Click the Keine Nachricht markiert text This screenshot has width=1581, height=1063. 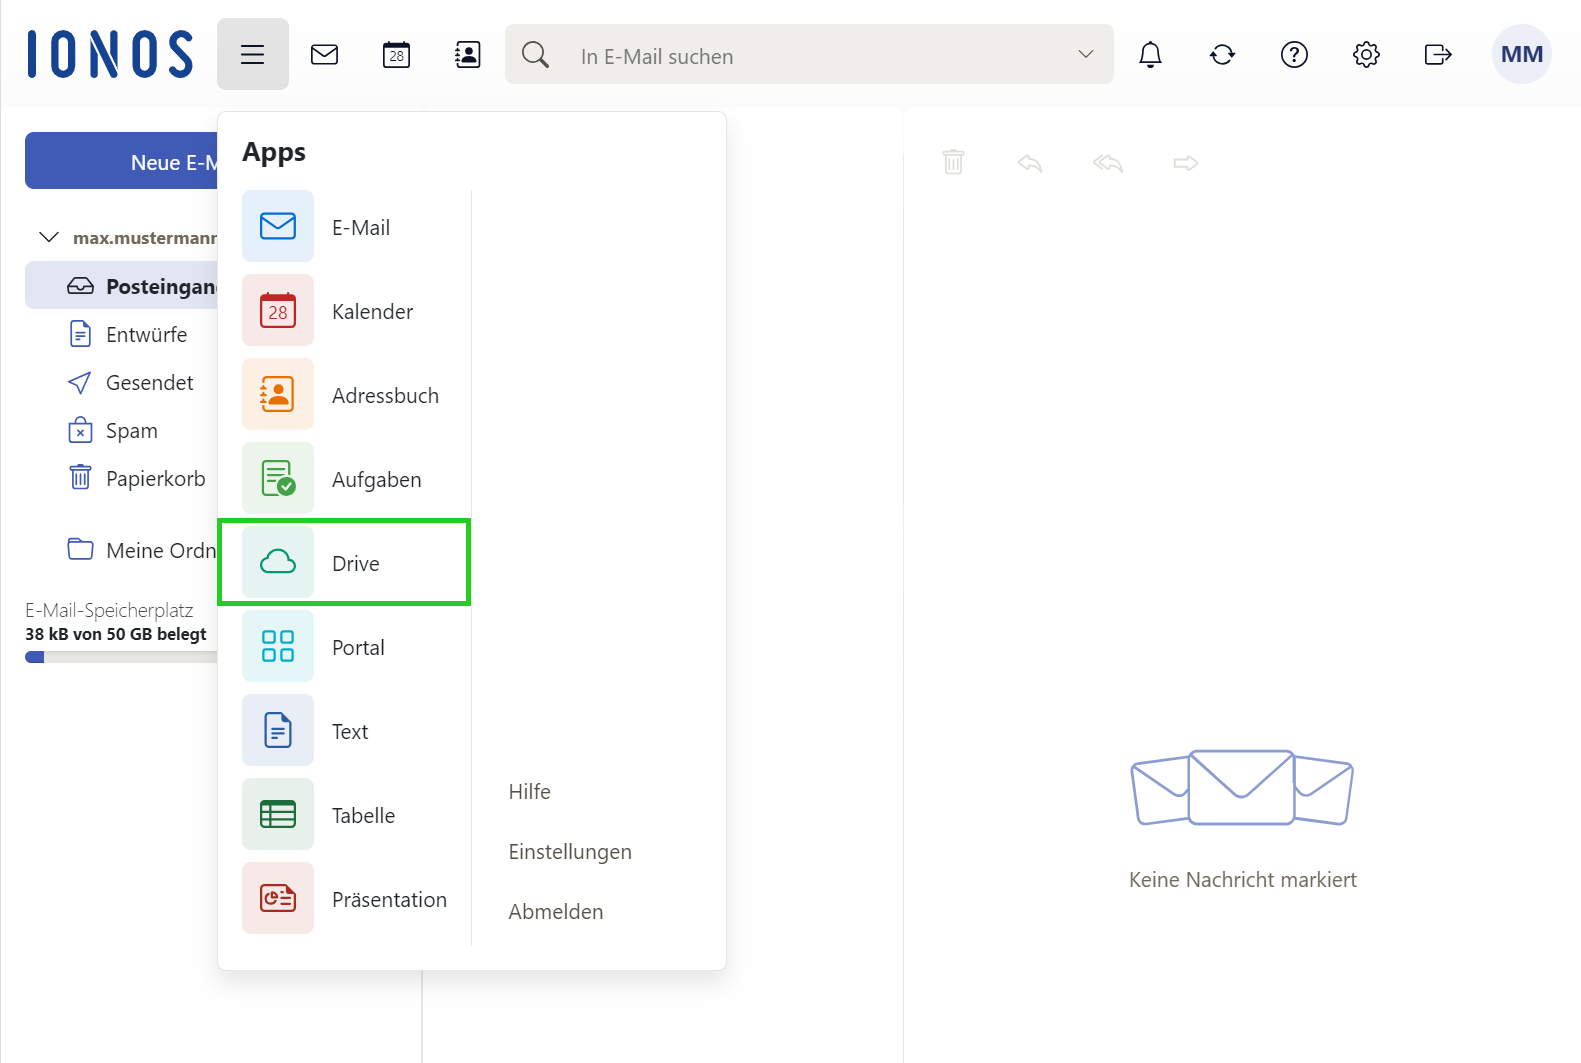pos(1243,880)
